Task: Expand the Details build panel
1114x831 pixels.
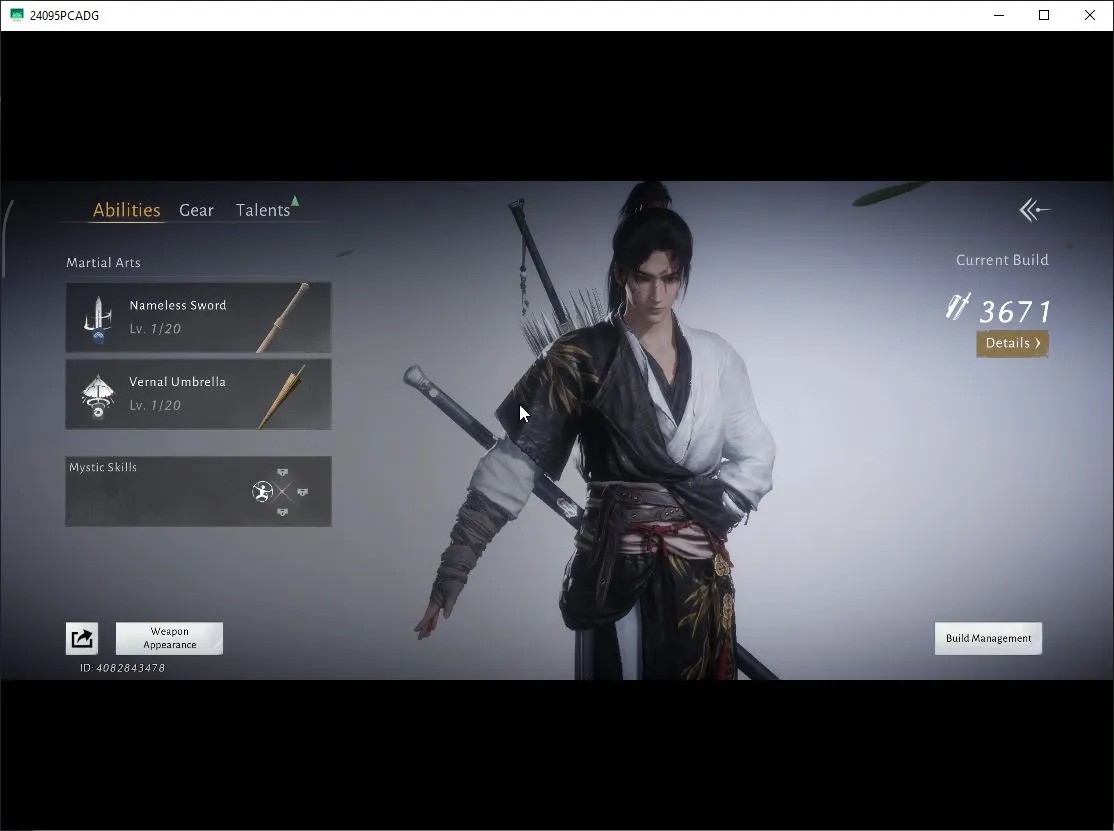Action: pos(1012,344)
